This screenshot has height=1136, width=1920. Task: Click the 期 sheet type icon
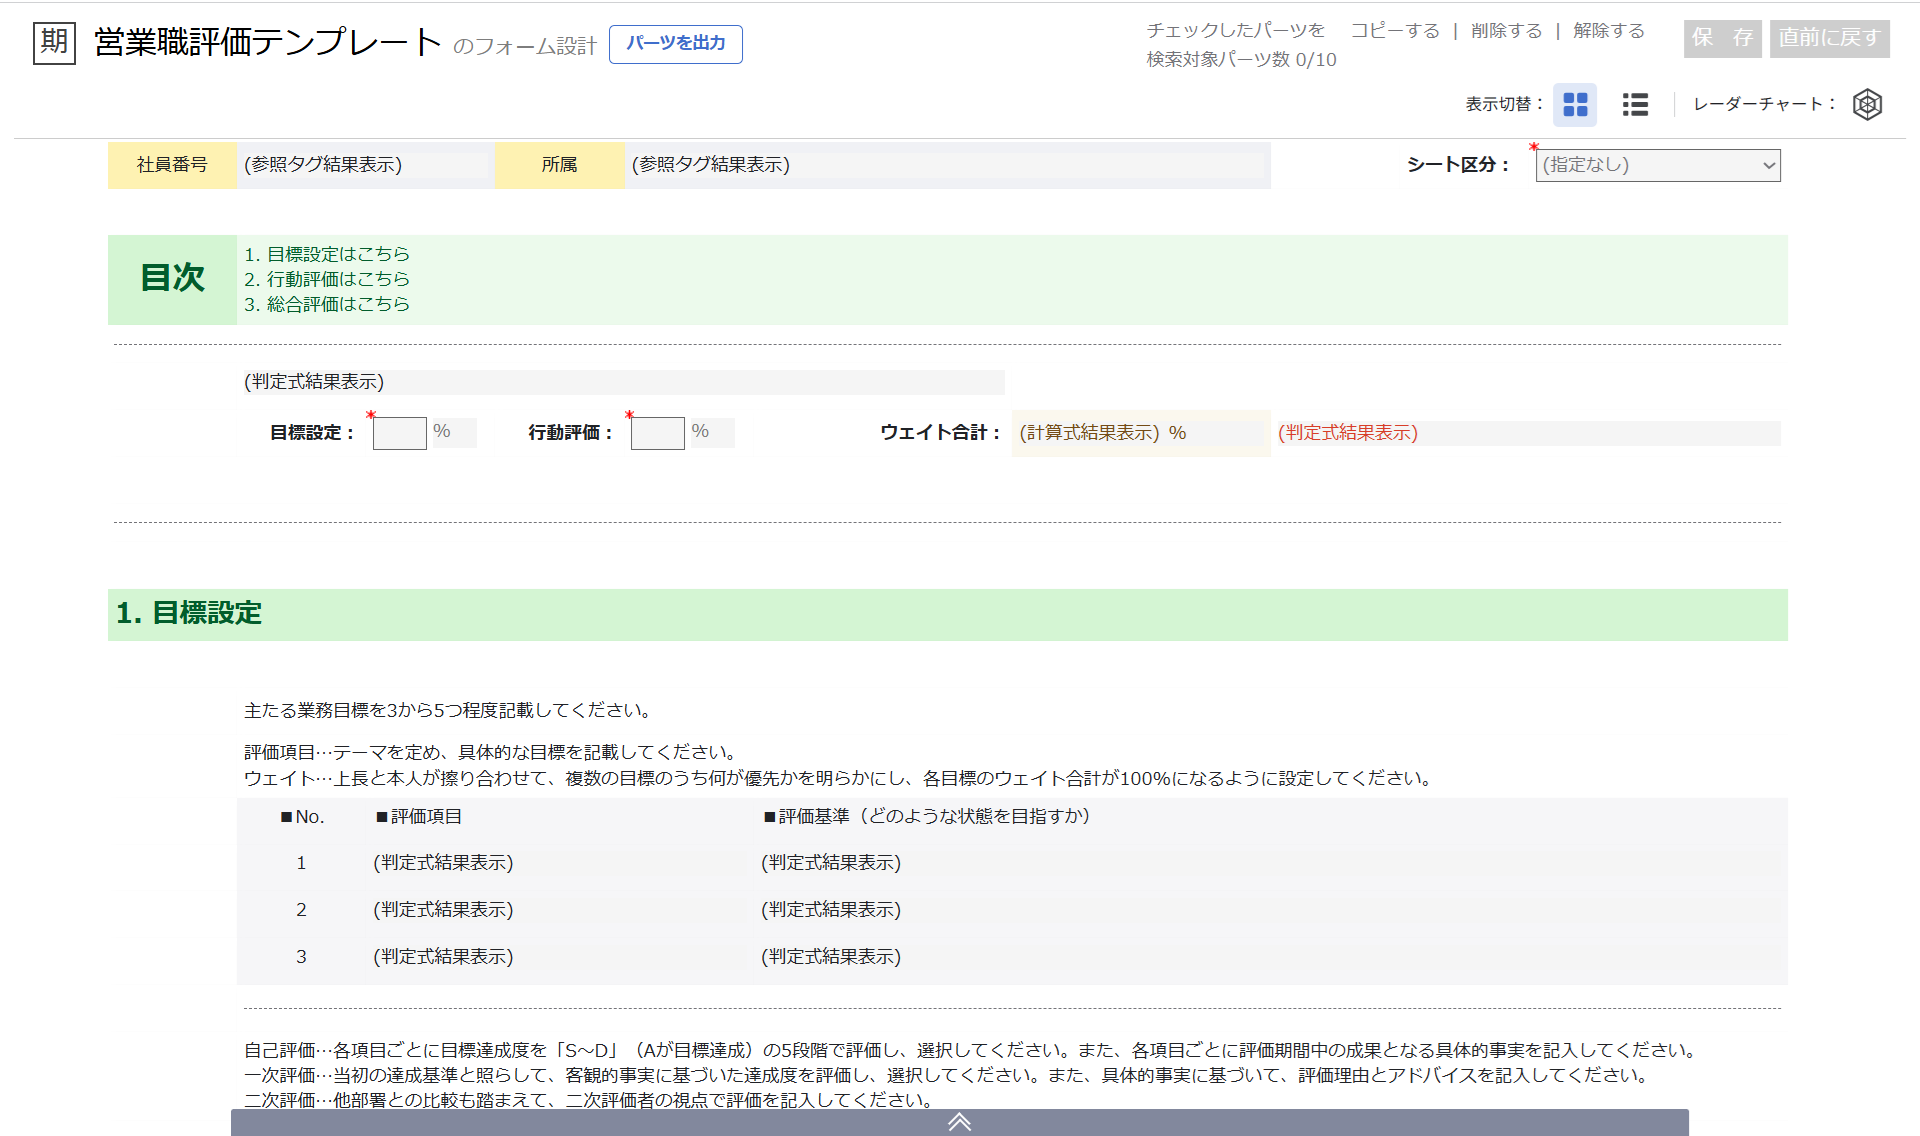pyautogui.click(x=54, y=43)
